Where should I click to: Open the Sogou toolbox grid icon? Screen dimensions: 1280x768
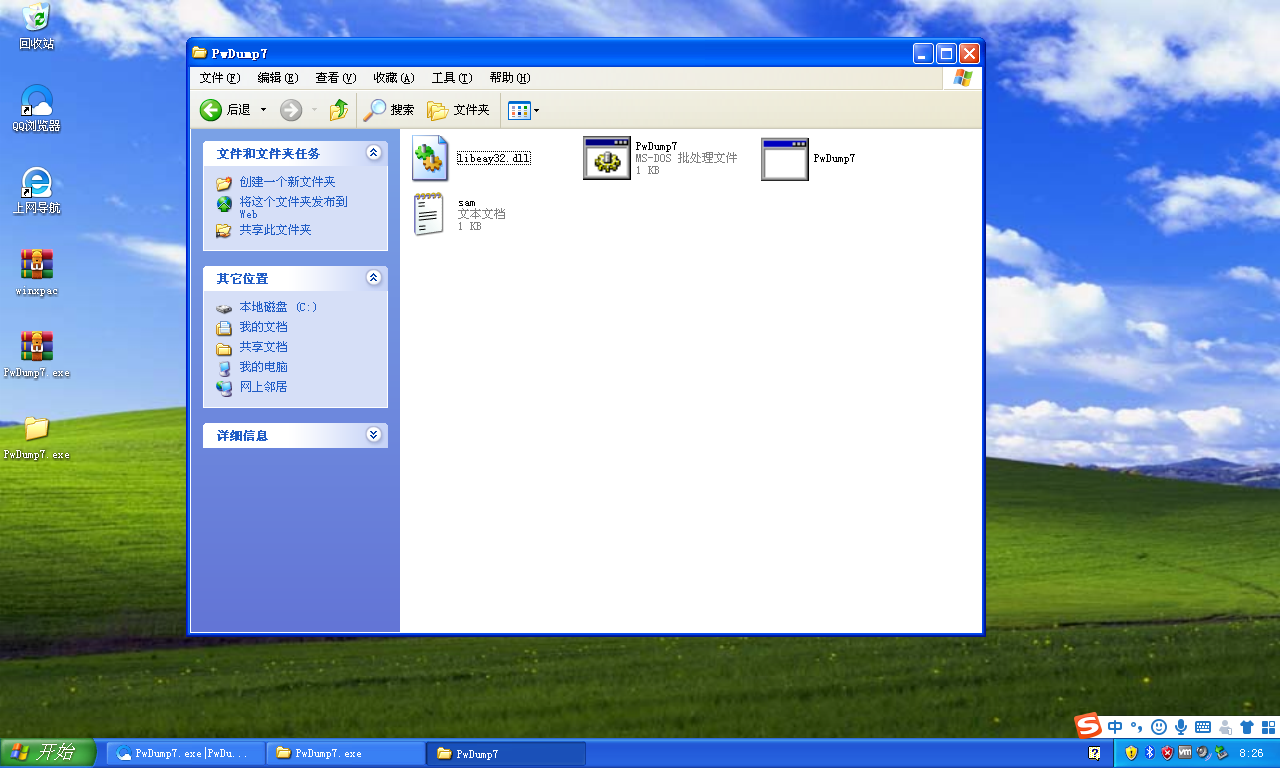(1268, 727)
